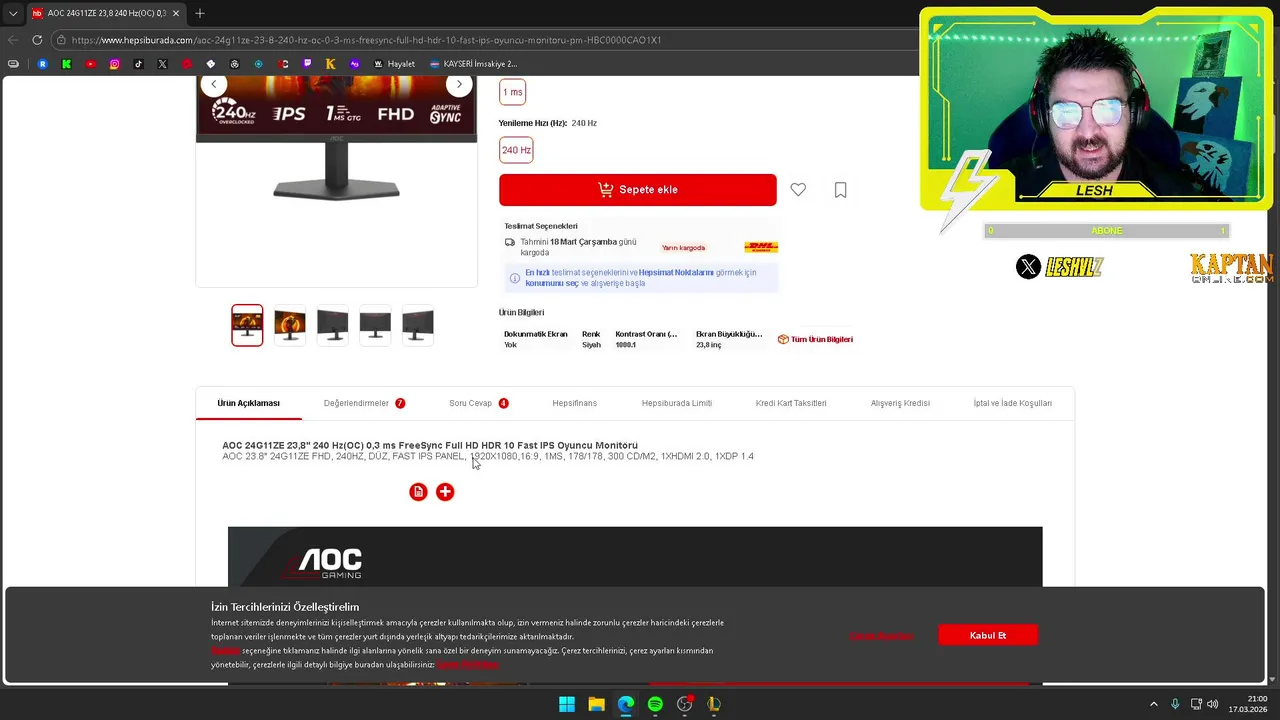Open the Alışveriş Kredisi tab

click(x=900, y=403)
